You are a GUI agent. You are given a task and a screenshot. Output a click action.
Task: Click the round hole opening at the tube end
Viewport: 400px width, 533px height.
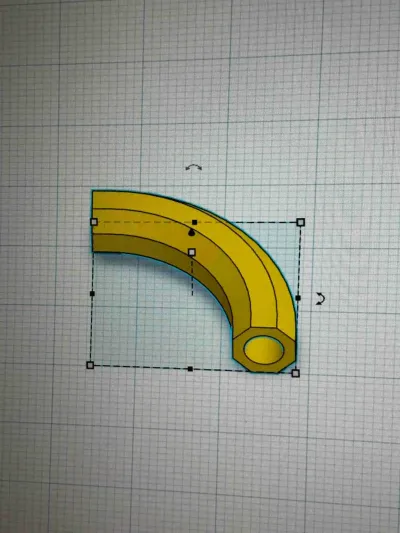point(264,350)
